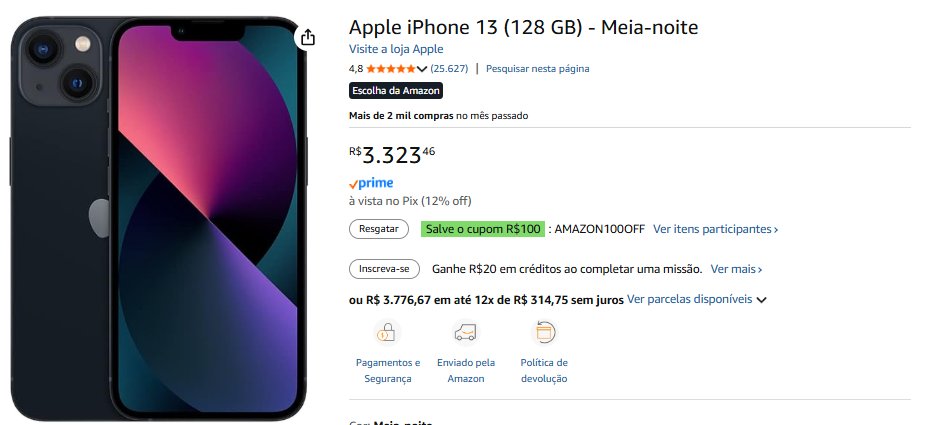Expand the rating breakdown chevron beside the stars

click(421, 69)
